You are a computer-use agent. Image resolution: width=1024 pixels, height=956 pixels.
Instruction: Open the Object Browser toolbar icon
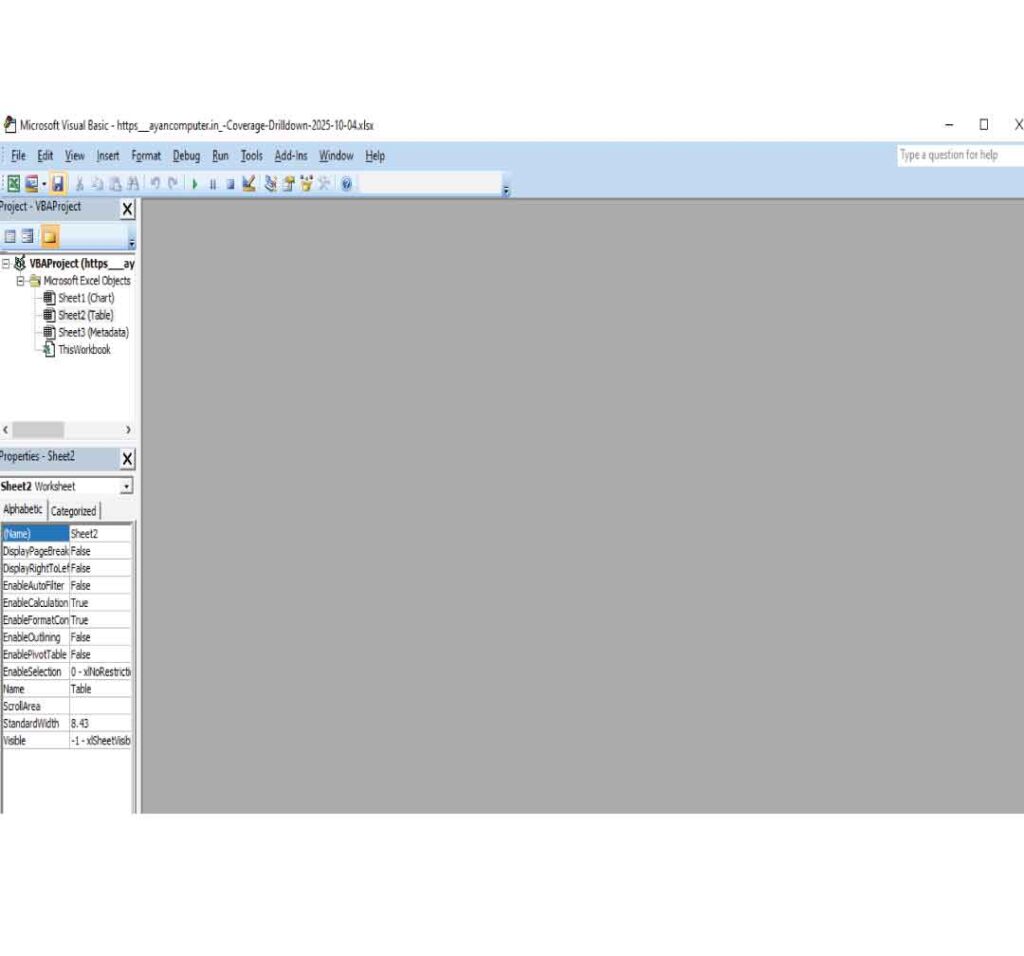pos(306,184)
